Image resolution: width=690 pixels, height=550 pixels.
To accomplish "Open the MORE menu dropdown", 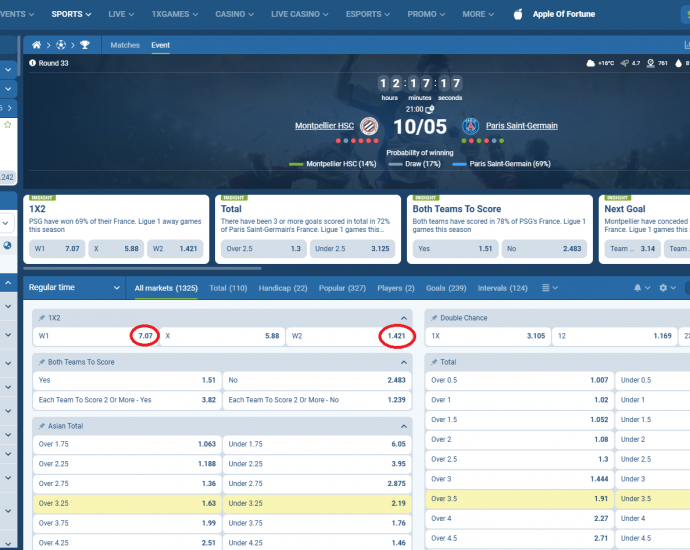I will [x=478, y=14].
